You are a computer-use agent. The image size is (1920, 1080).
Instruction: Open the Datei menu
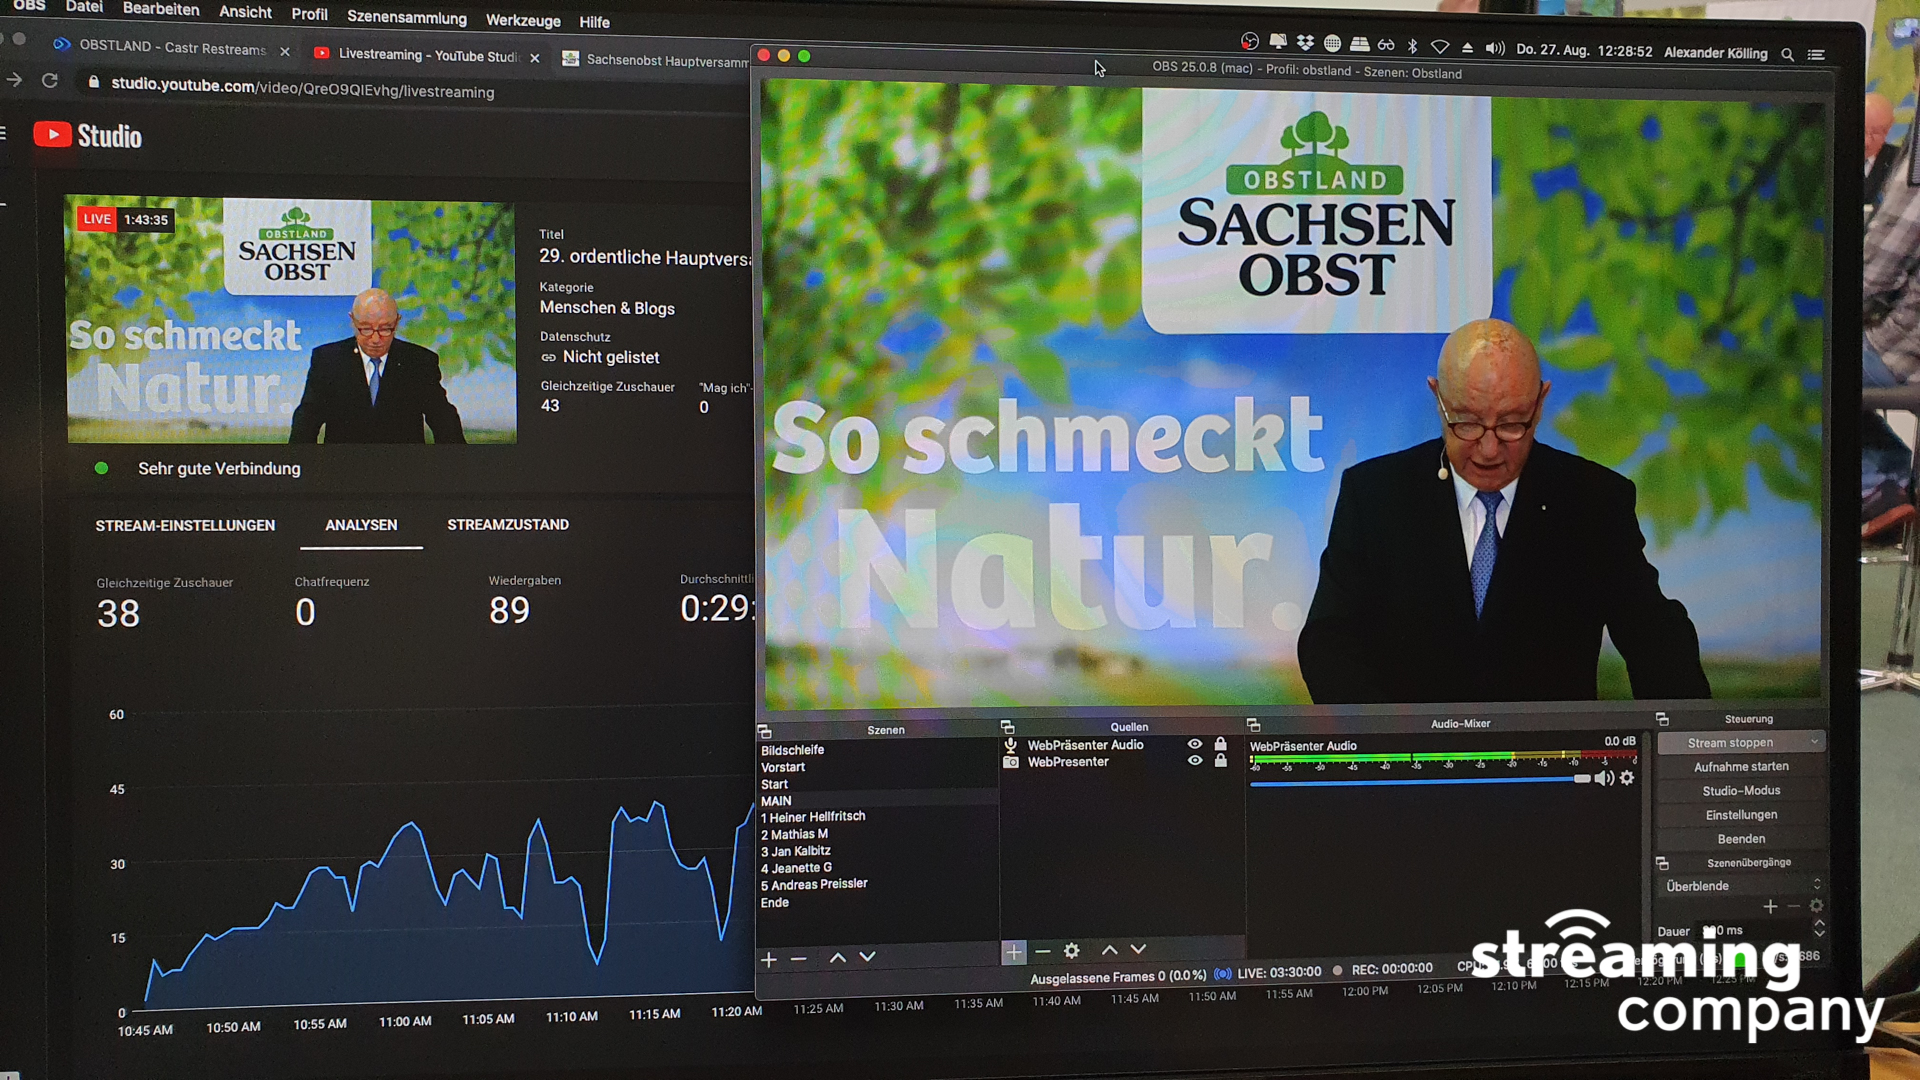tap(84, 7)
